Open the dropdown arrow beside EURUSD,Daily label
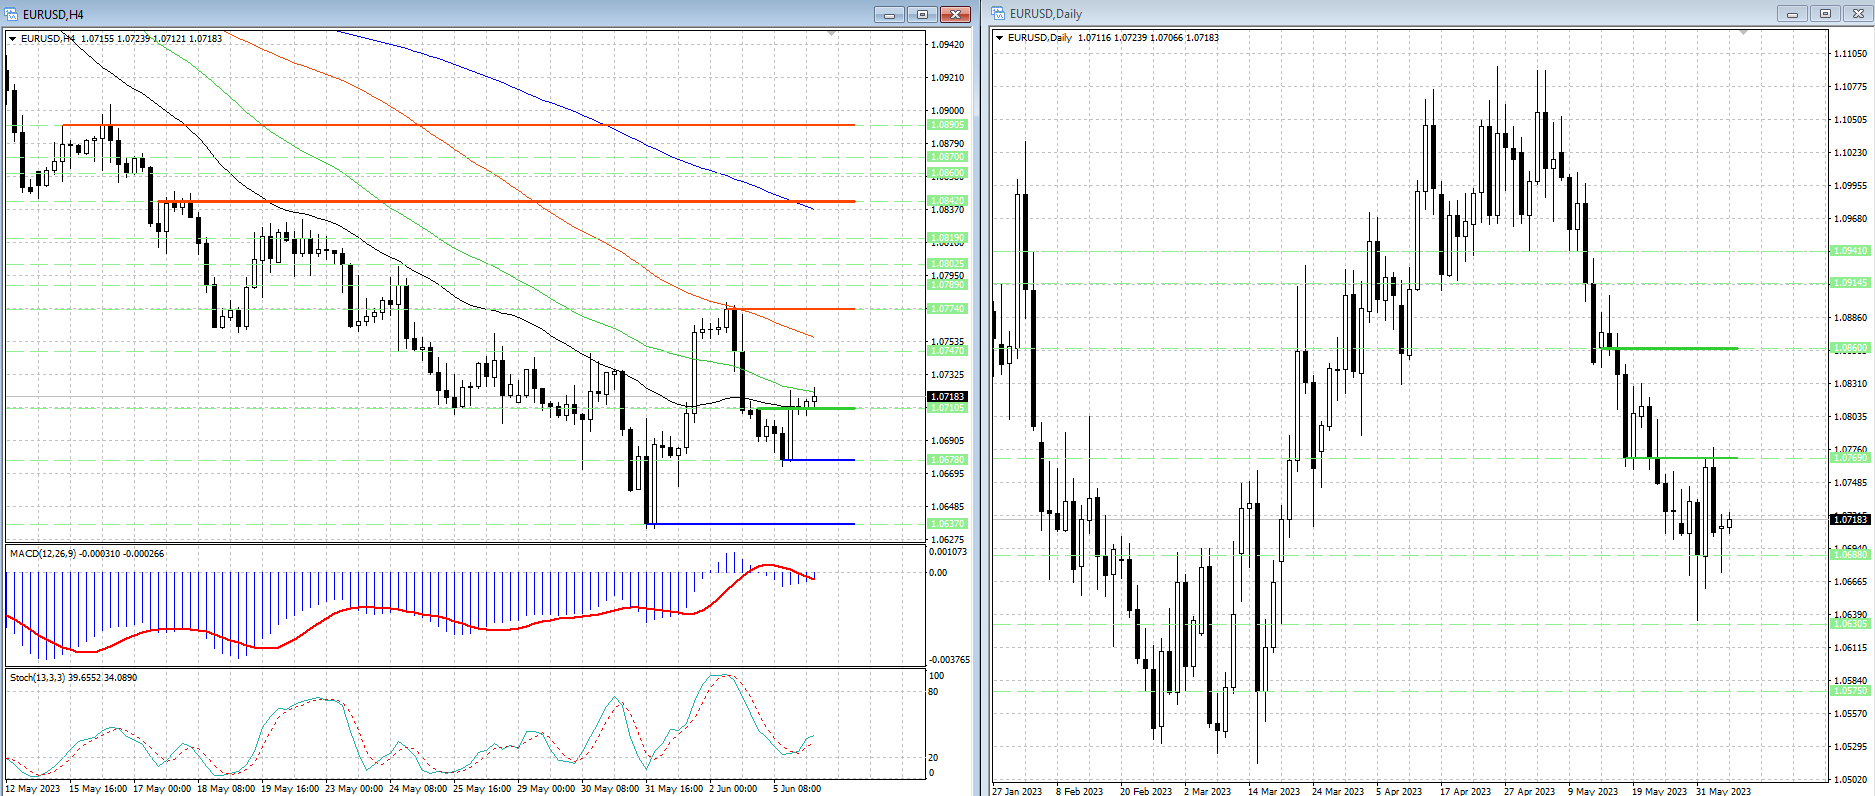This screenshot has width=1875, height=796. pyautogui.click(x=999, y=38)
